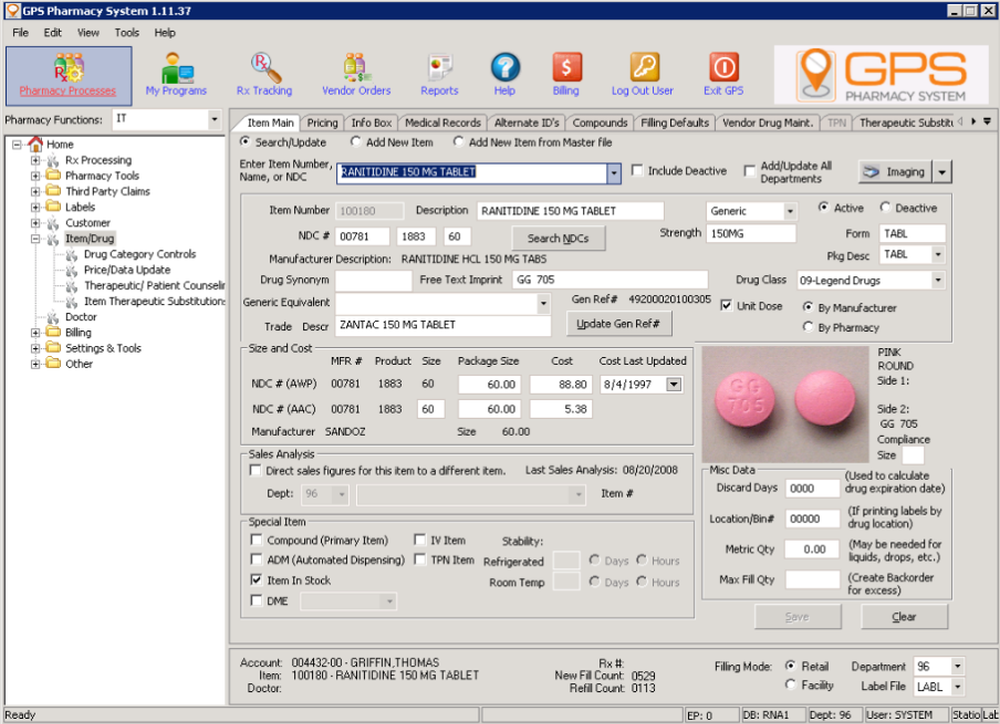Click the pink tablet image

[x=785, y=404]
